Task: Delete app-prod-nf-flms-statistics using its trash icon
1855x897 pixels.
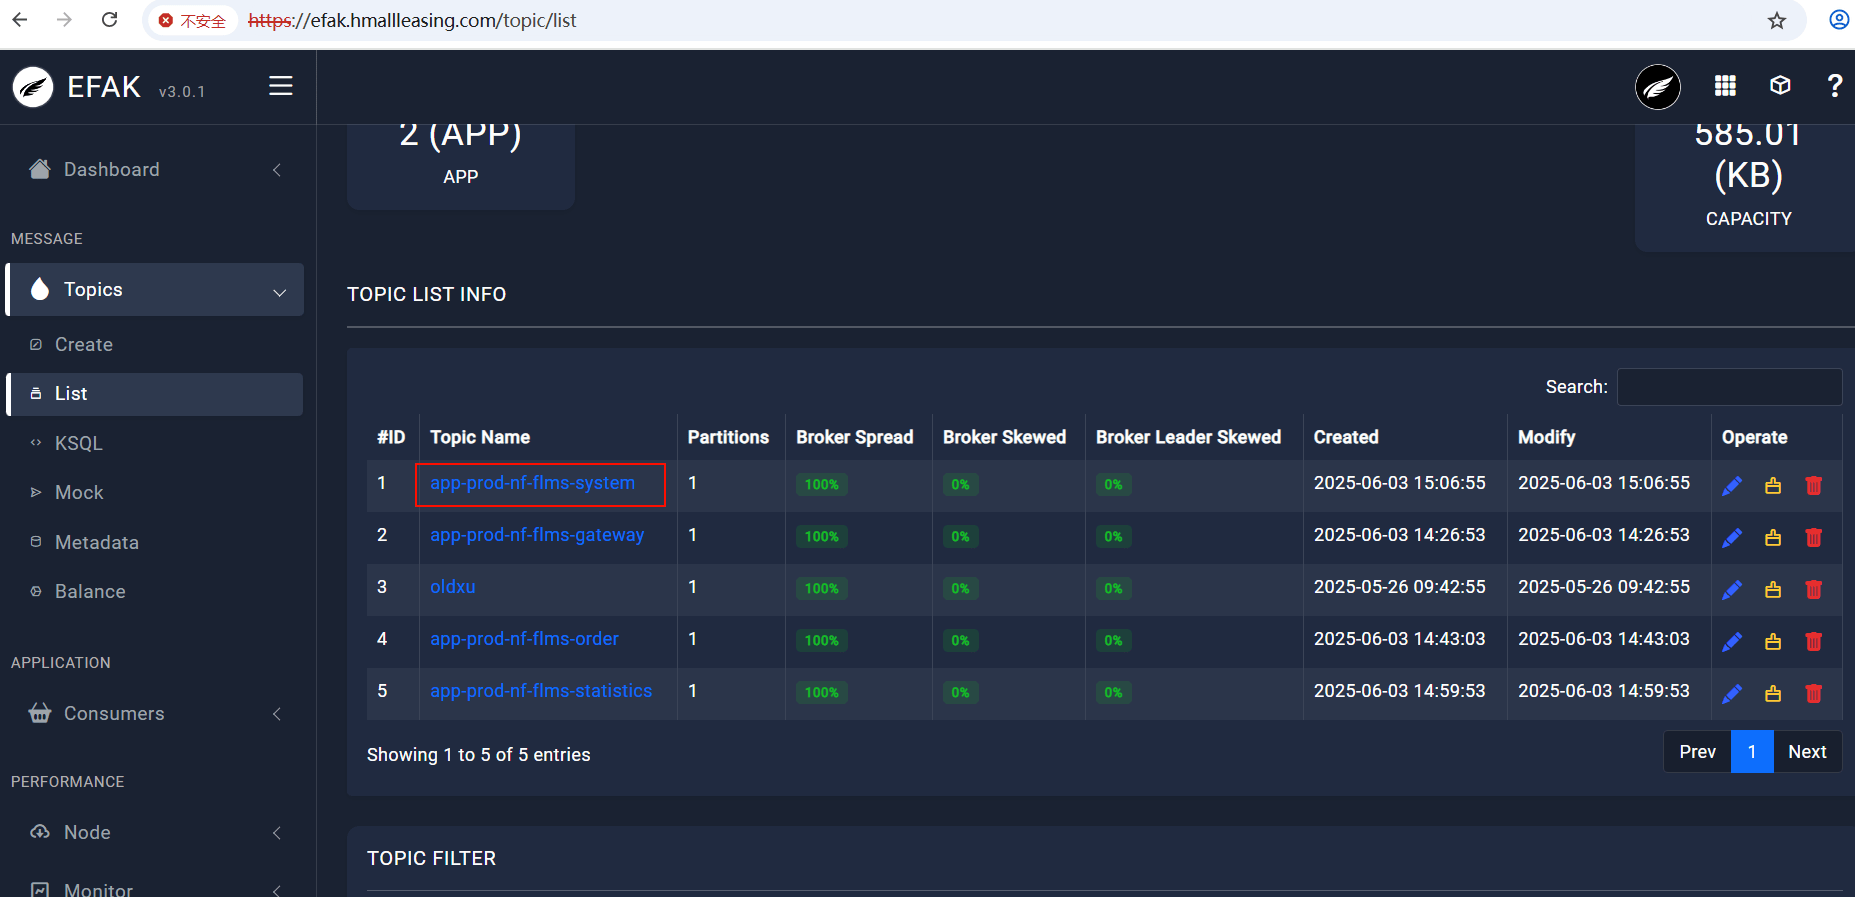Action: 1813,694
